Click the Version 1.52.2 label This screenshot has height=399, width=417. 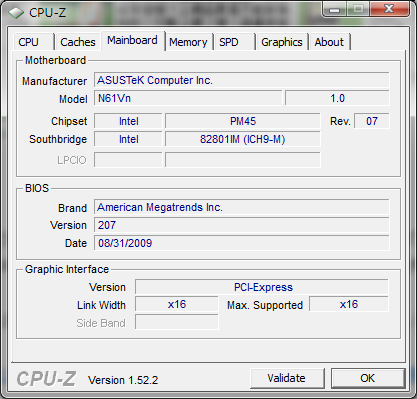coord(123,380)
